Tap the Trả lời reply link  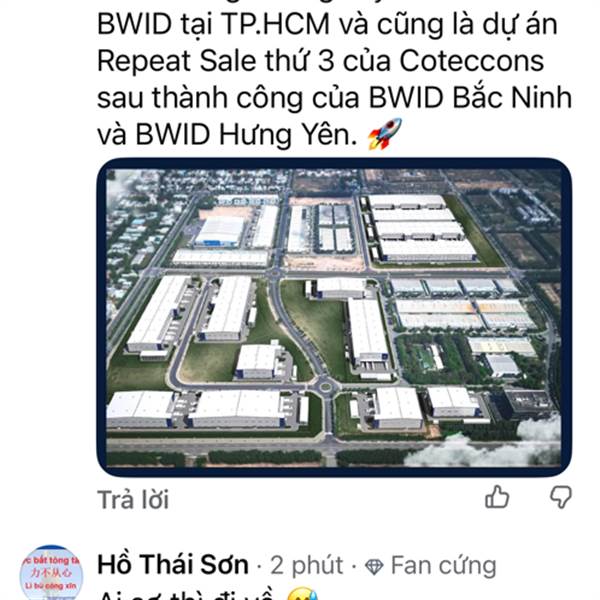click(133, 500)
